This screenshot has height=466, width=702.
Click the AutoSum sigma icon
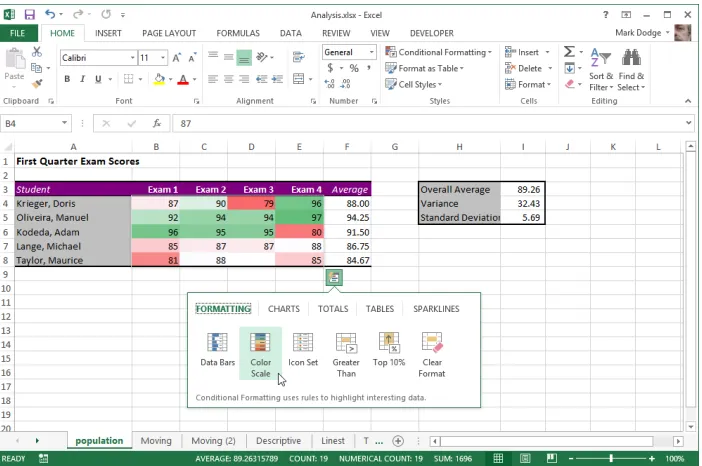[569, 52]
